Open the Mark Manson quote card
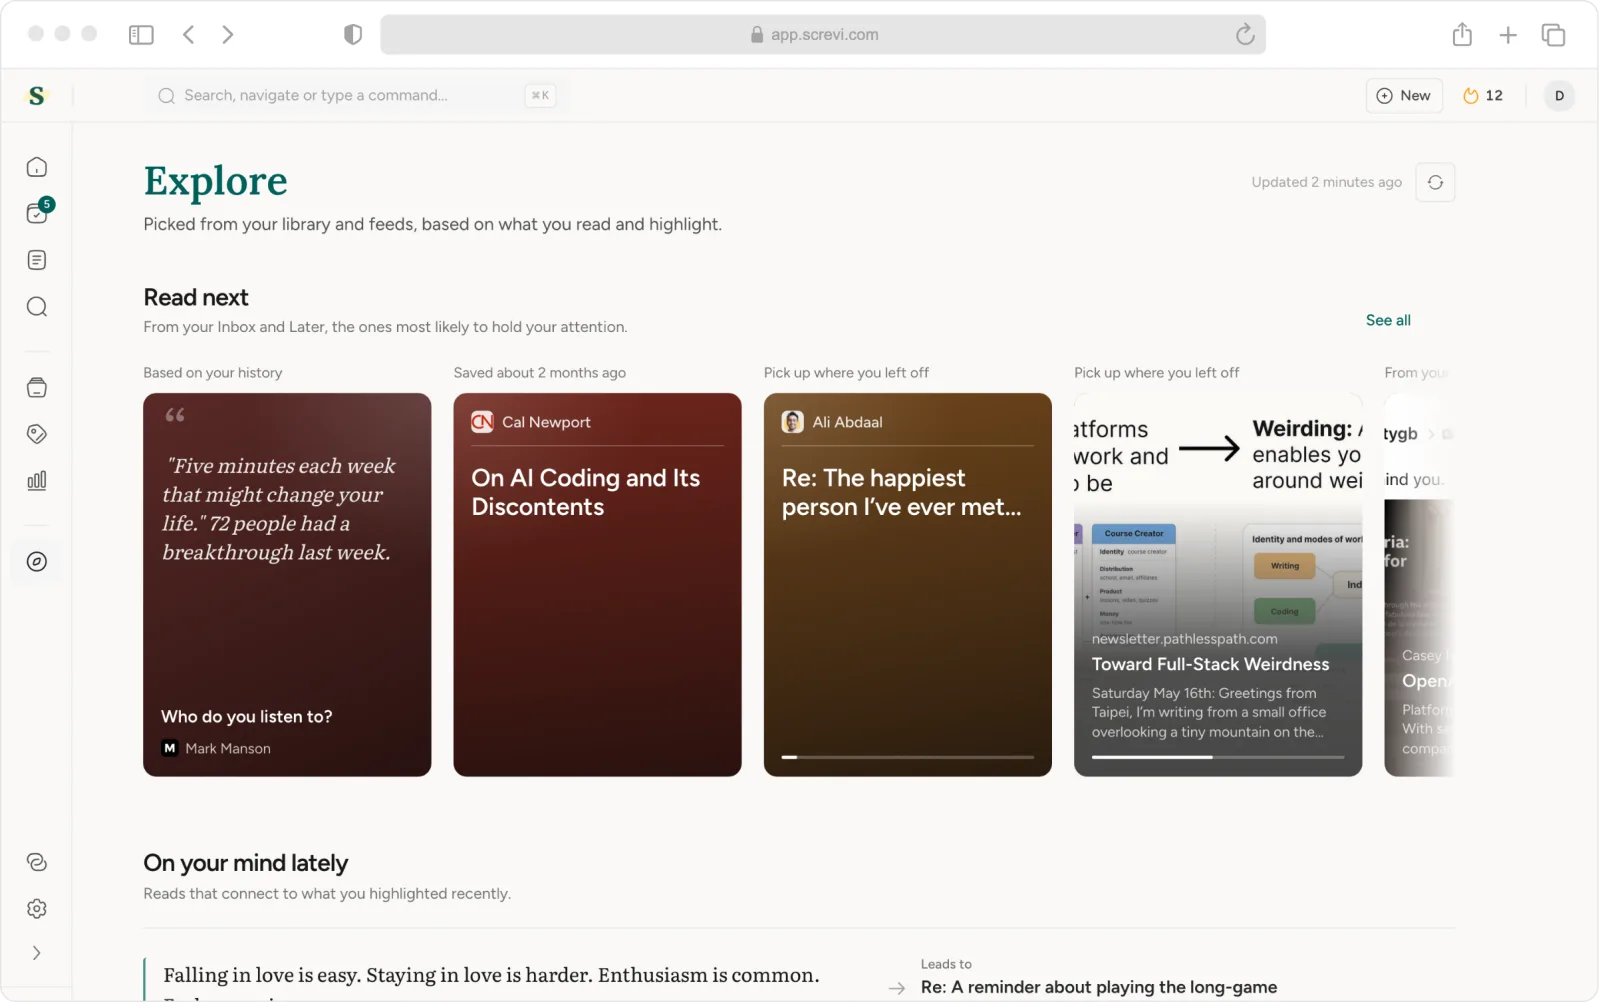 [287, 584]
